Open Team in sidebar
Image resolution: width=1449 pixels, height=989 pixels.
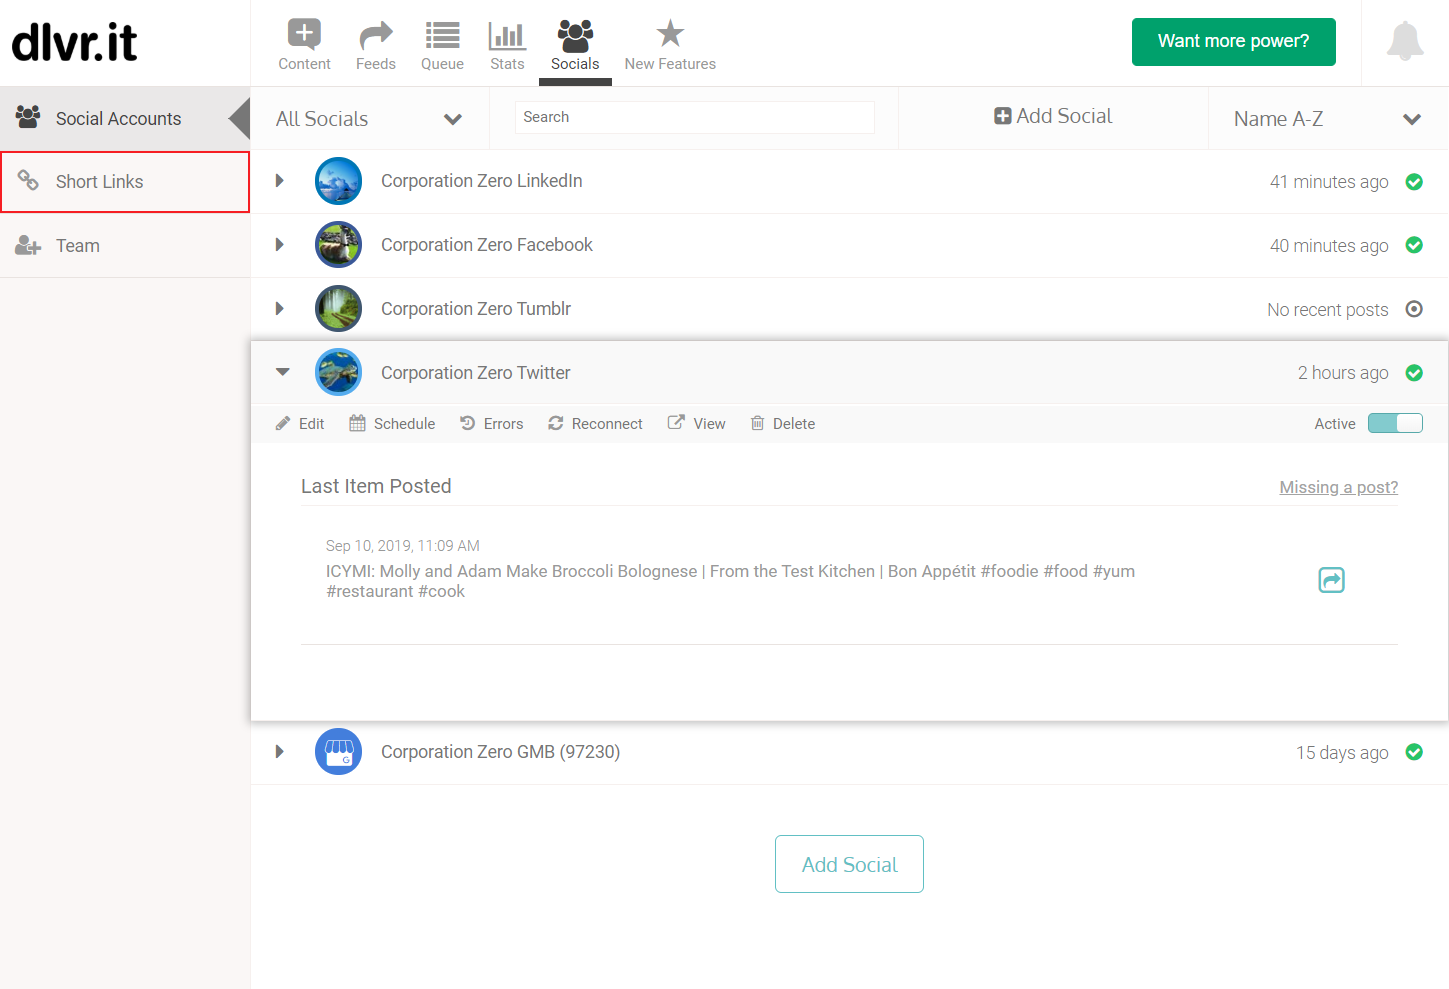coord(125,246)
